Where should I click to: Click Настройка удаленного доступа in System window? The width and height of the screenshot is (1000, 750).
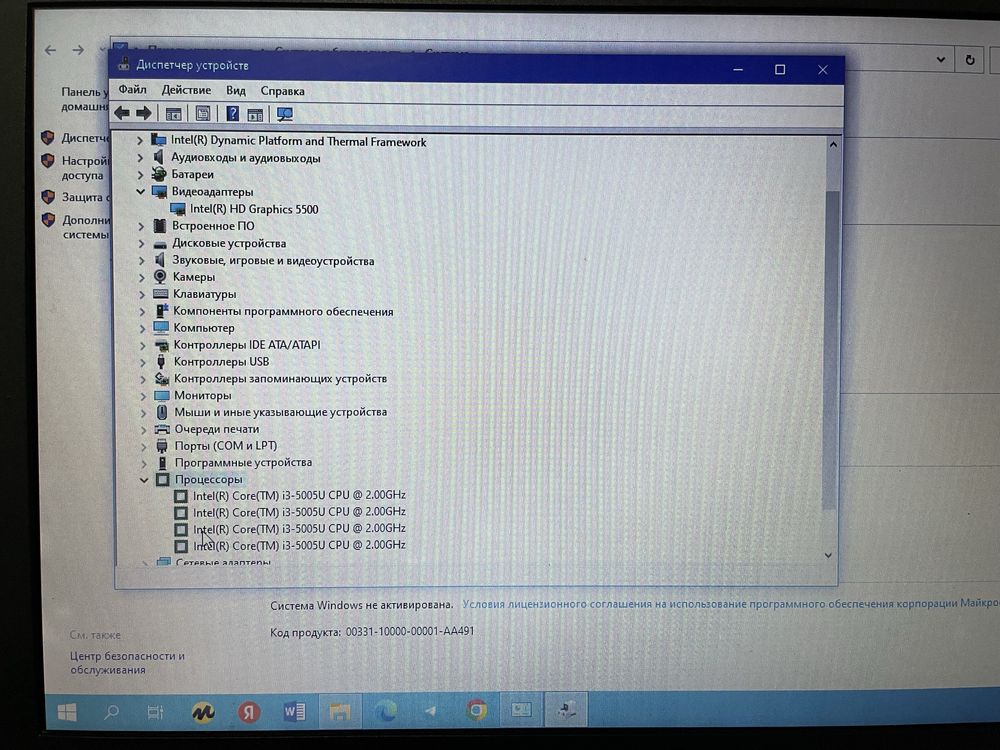tap(85, 168)
